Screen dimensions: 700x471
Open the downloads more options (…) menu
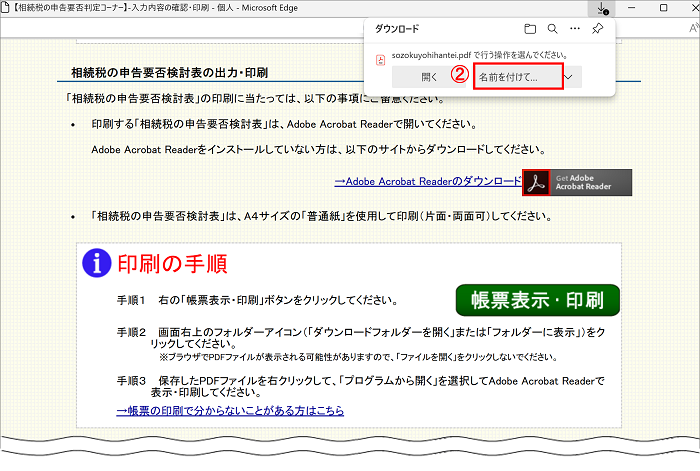pyautogui.click(x=574, y=29)
